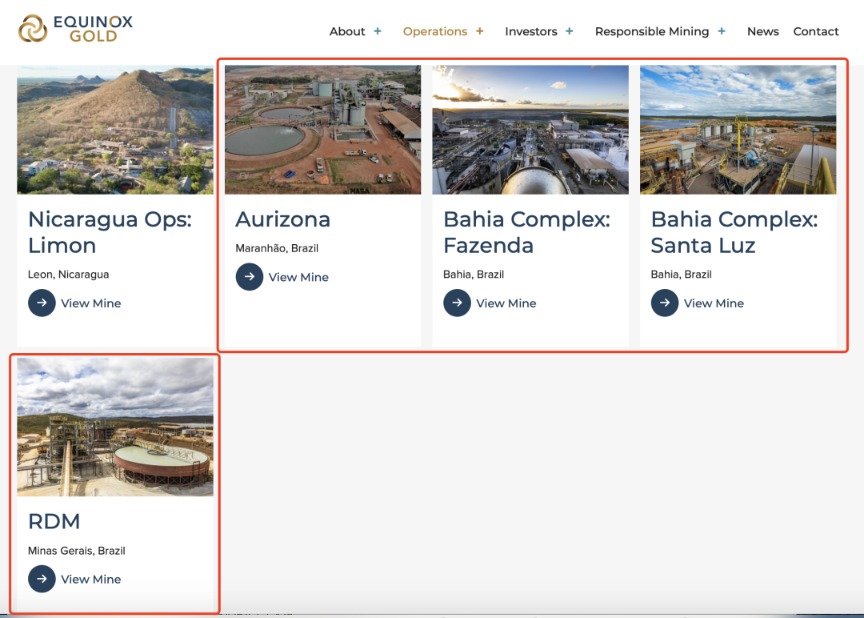Select the Aurizona heading link

282,219
